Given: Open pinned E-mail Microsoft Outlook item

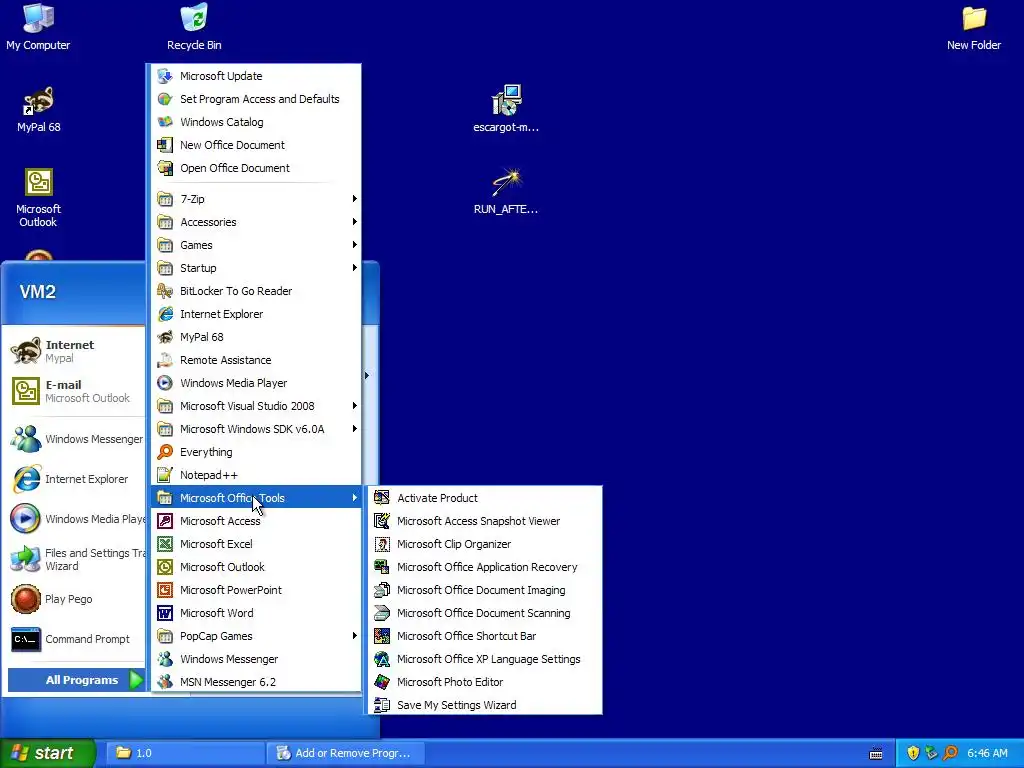Looking at the screenshot, I should pyautogui.click(x=75, y=391).
